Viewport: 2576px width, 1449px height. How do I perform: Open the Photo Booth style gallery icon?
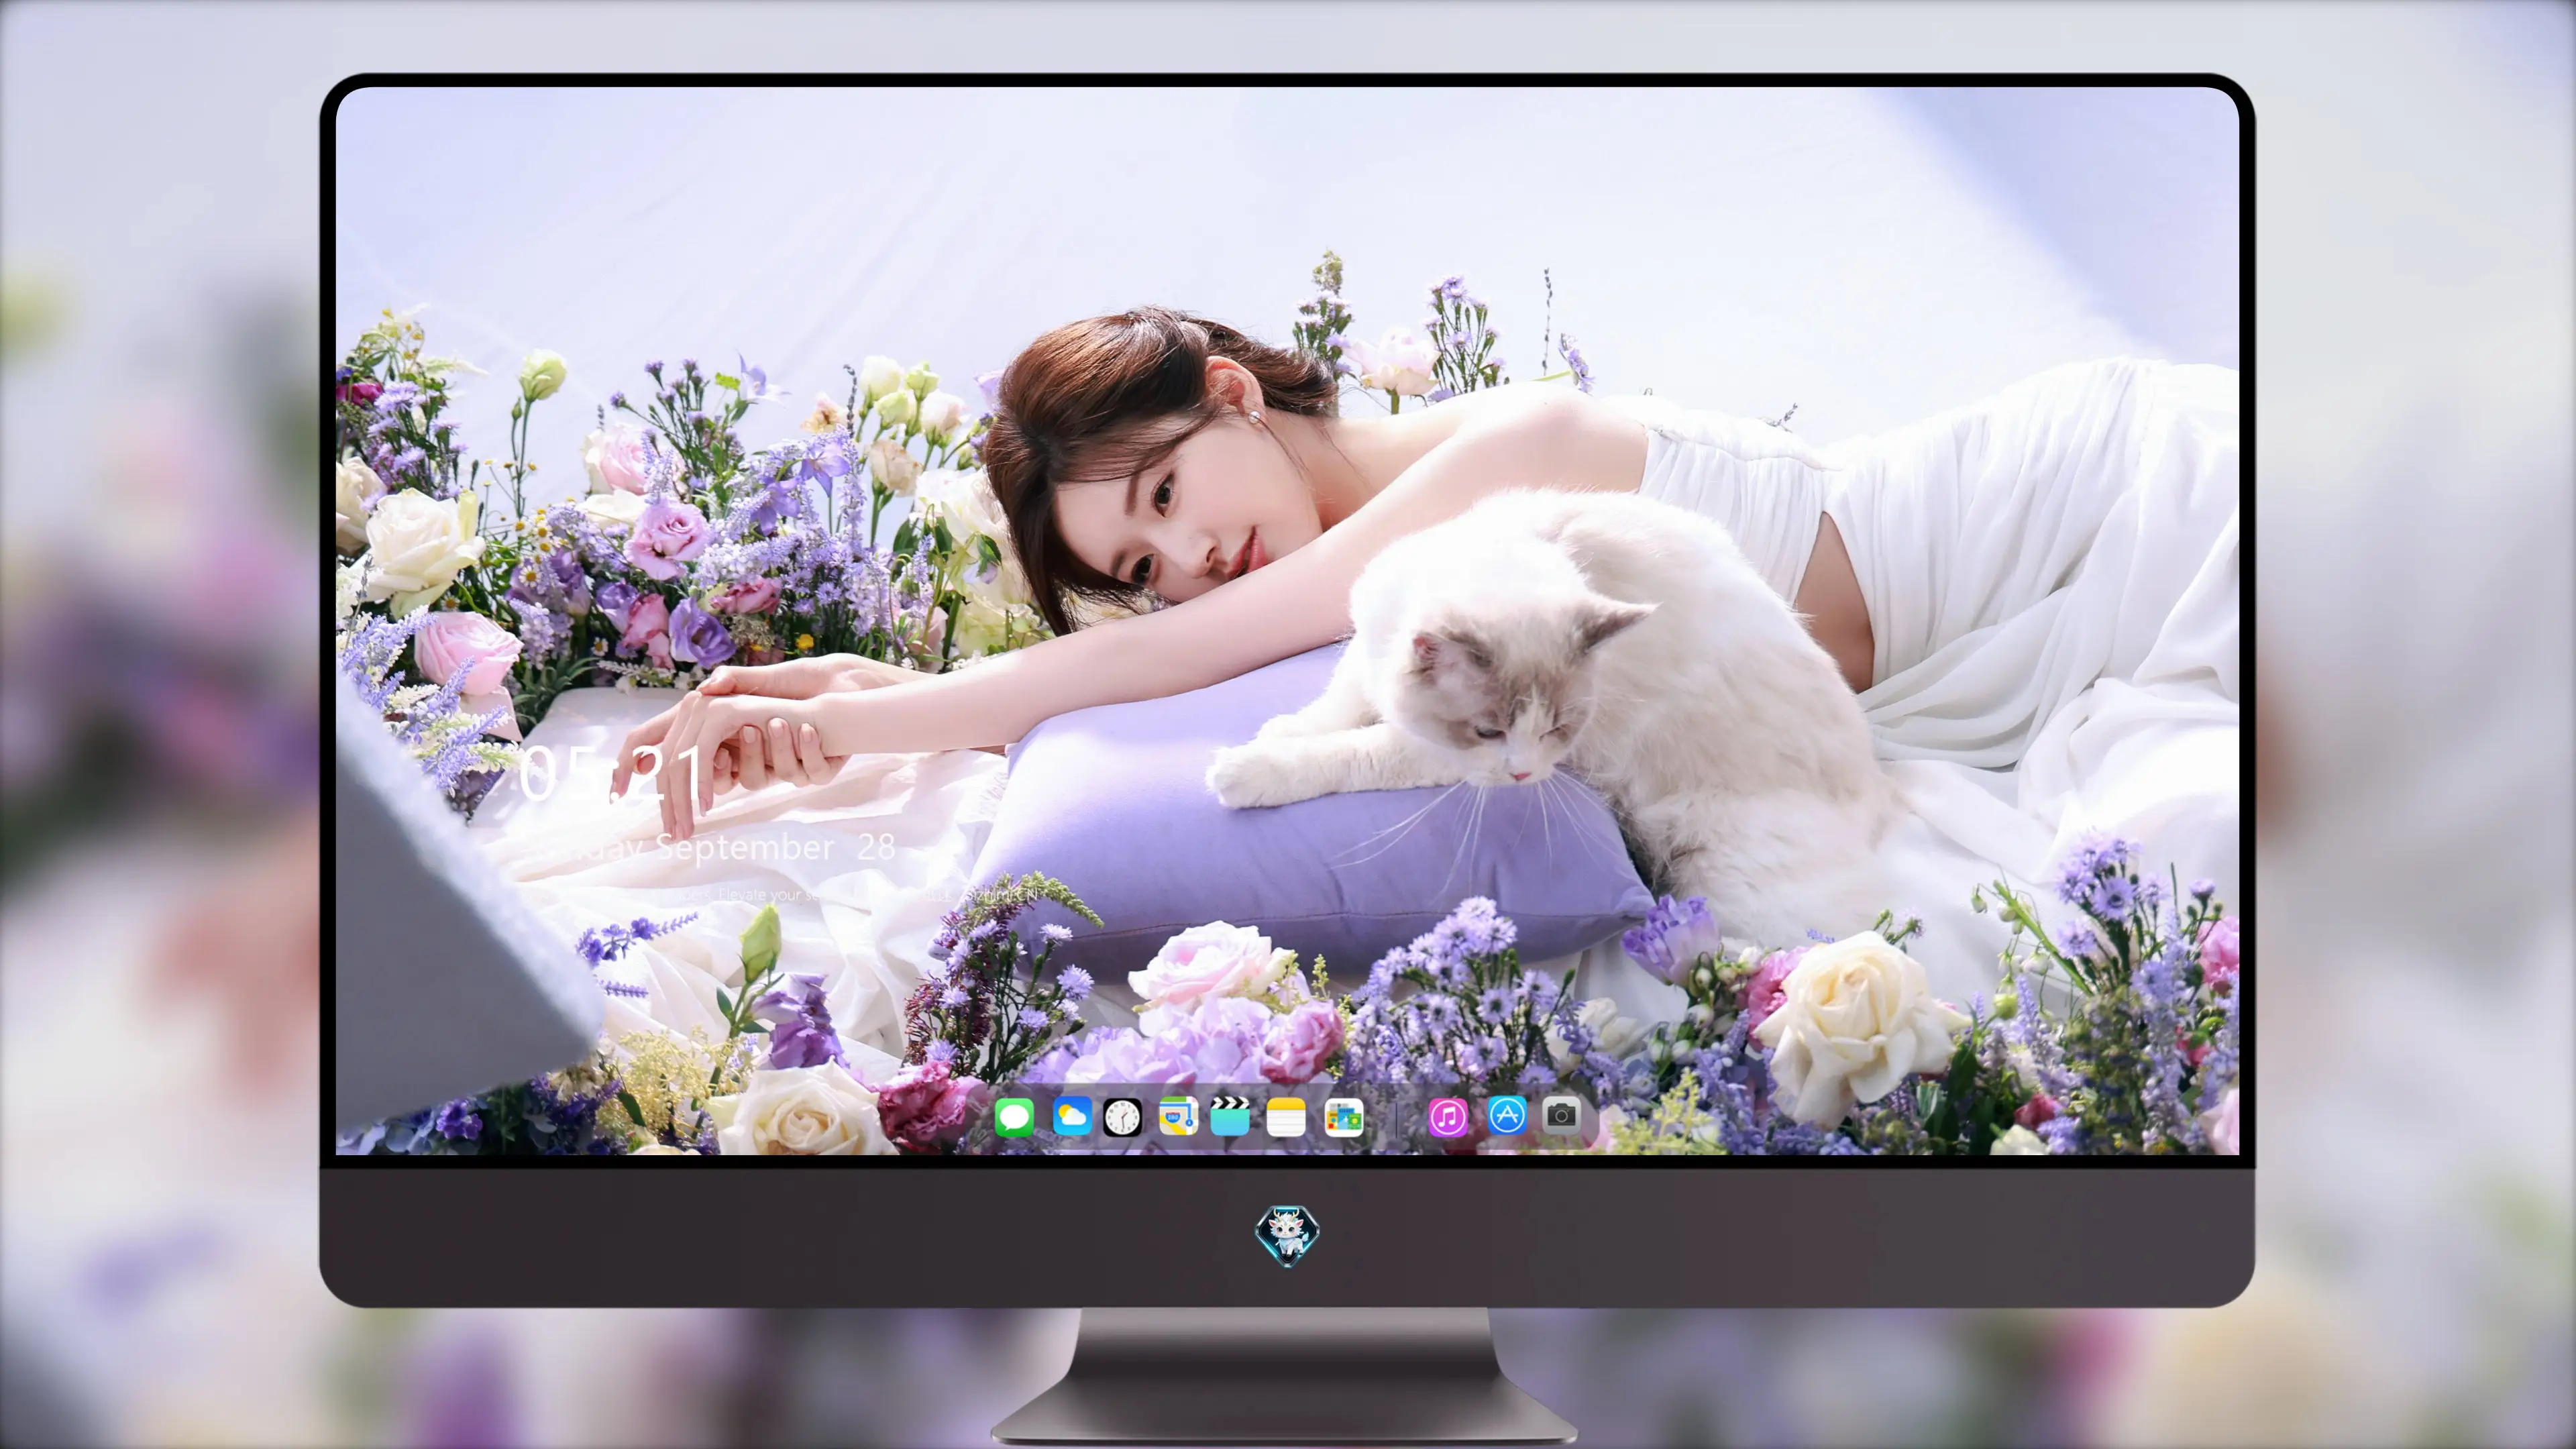click(1344, 1117)
